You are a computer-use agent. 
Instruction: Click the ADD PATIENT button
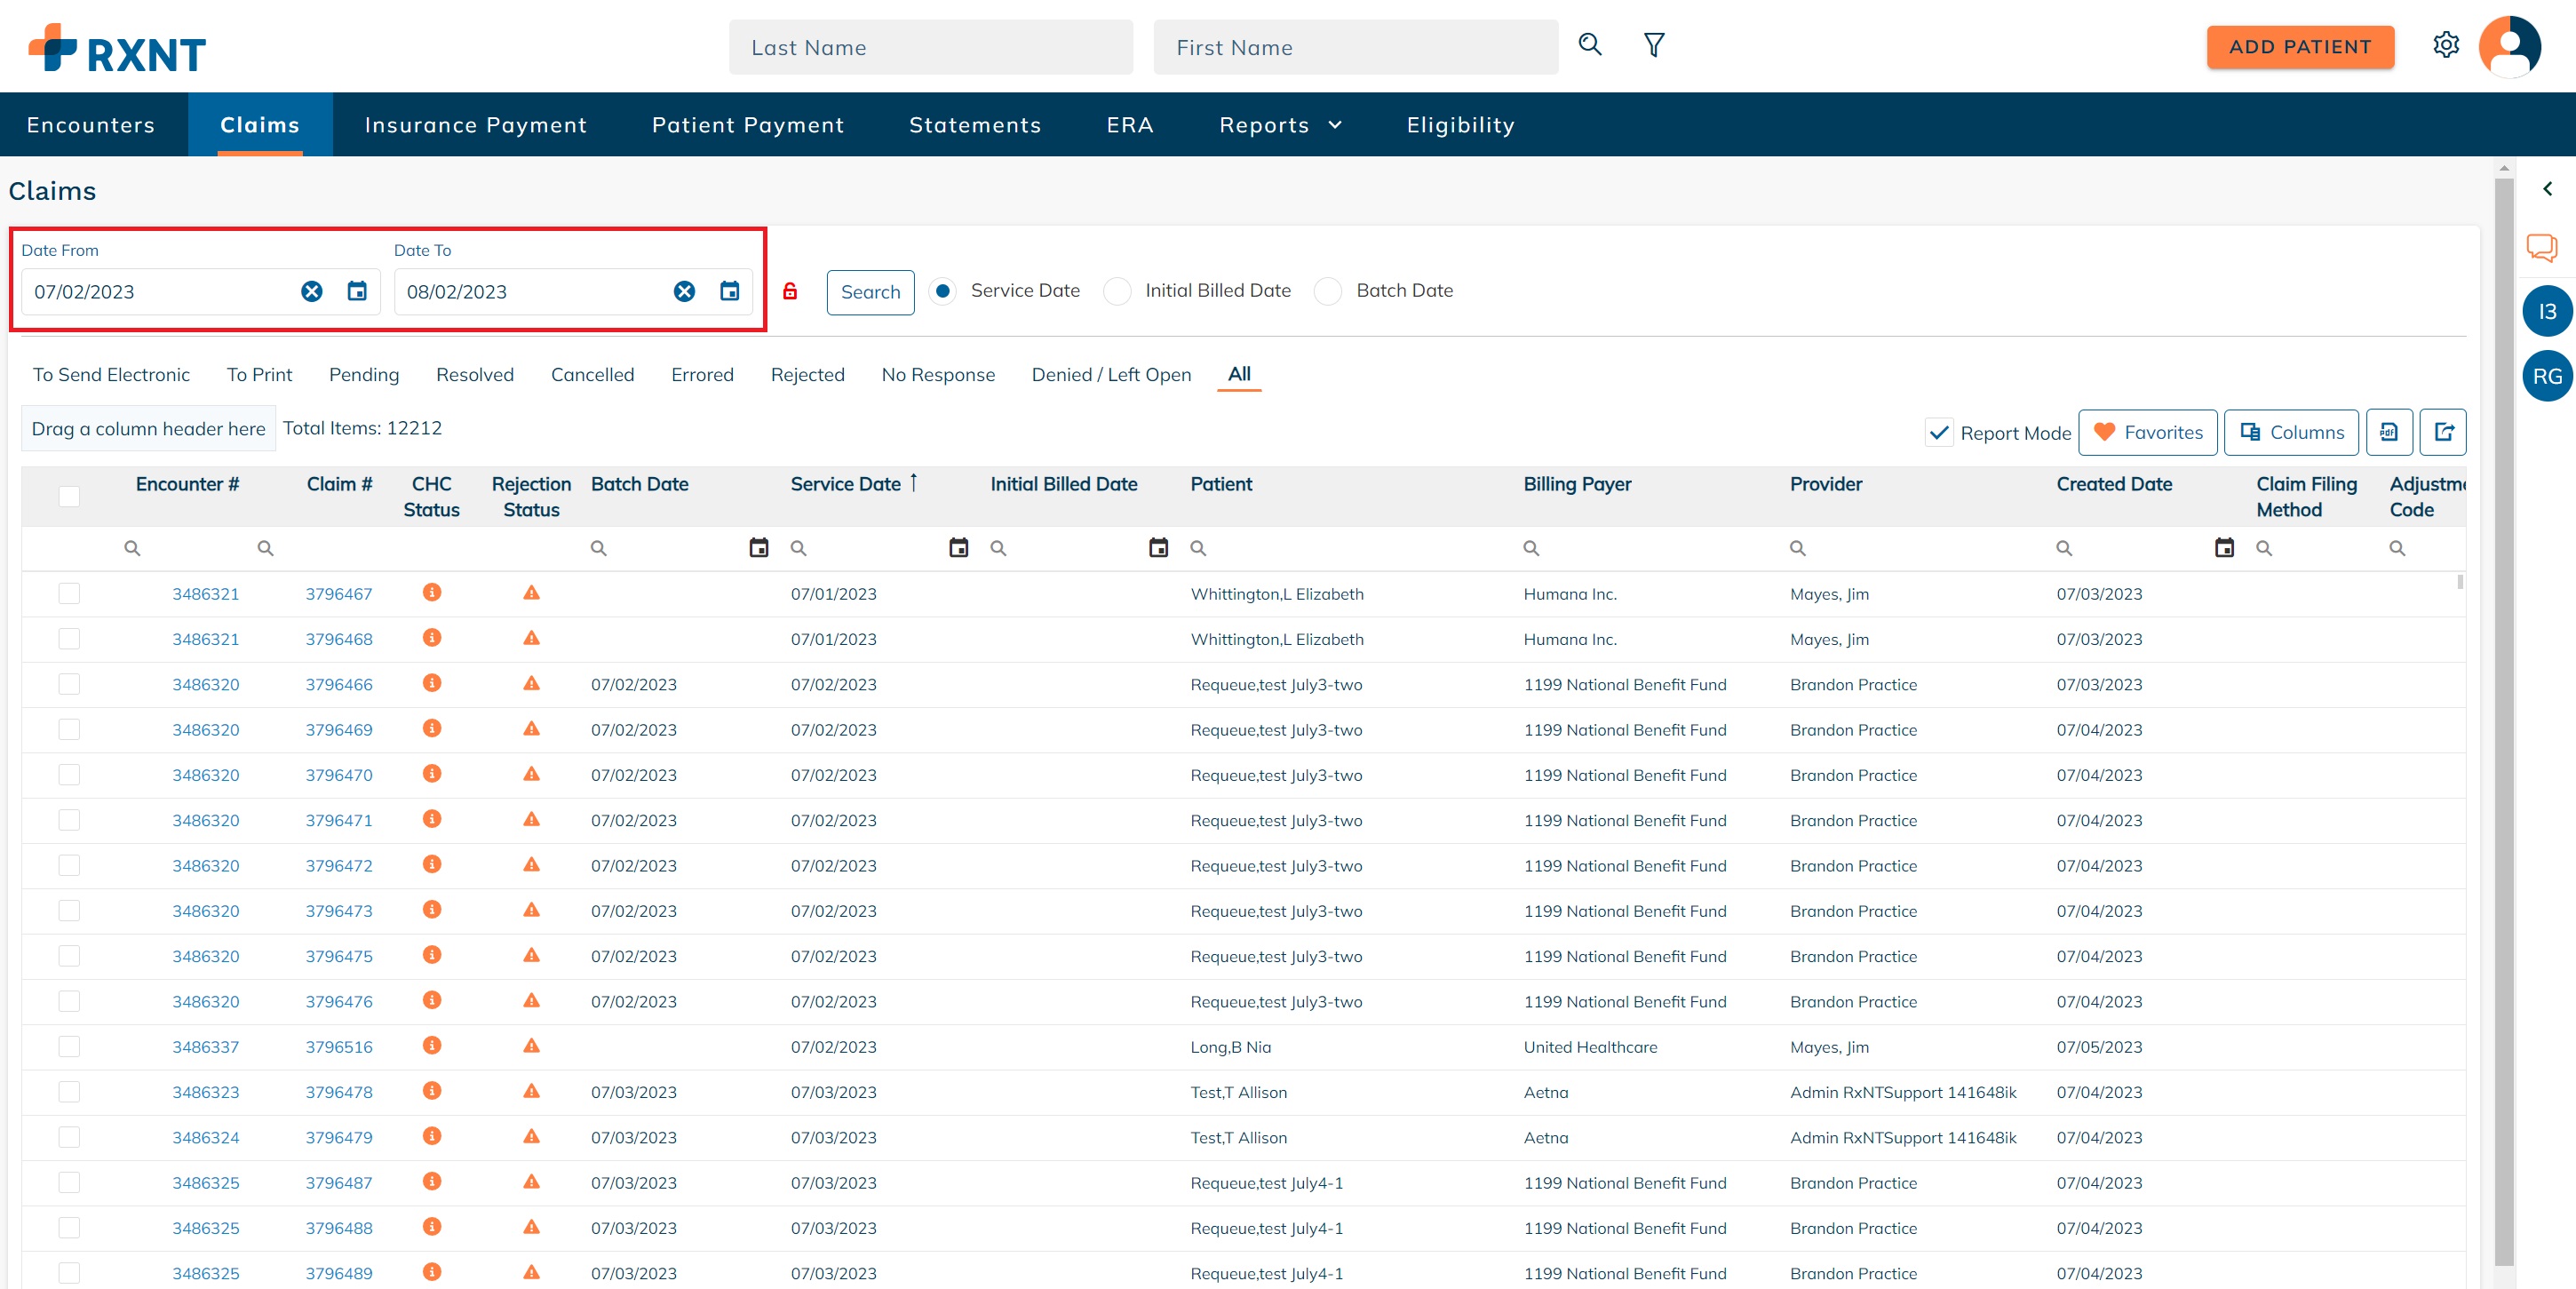click(2300, 47)
